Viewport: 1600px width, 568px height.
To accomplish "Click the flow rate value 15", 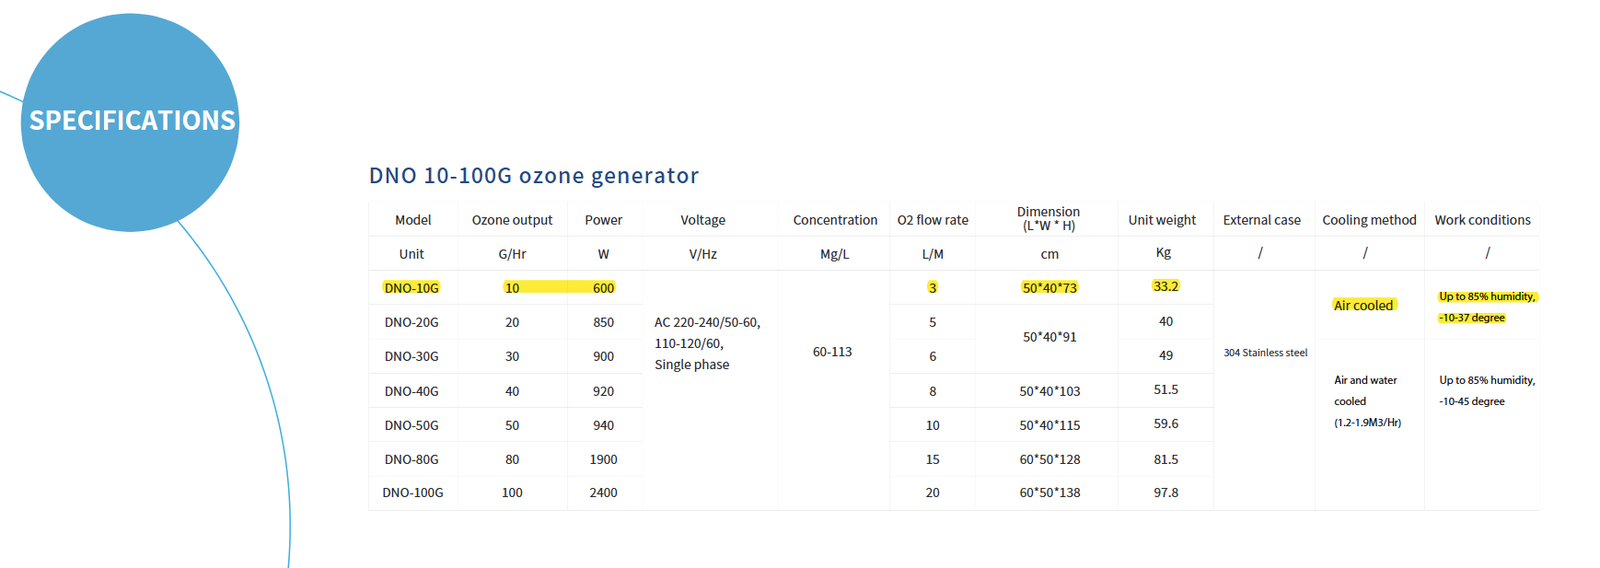I will (x=932, y=459).
